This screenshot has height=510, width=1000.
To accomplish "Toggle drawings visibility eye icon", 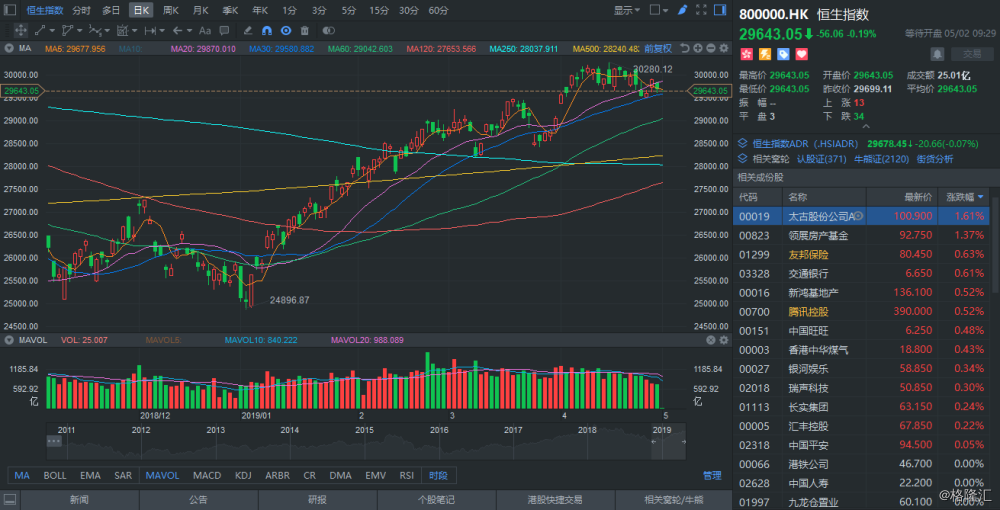I will click(286, 30).
